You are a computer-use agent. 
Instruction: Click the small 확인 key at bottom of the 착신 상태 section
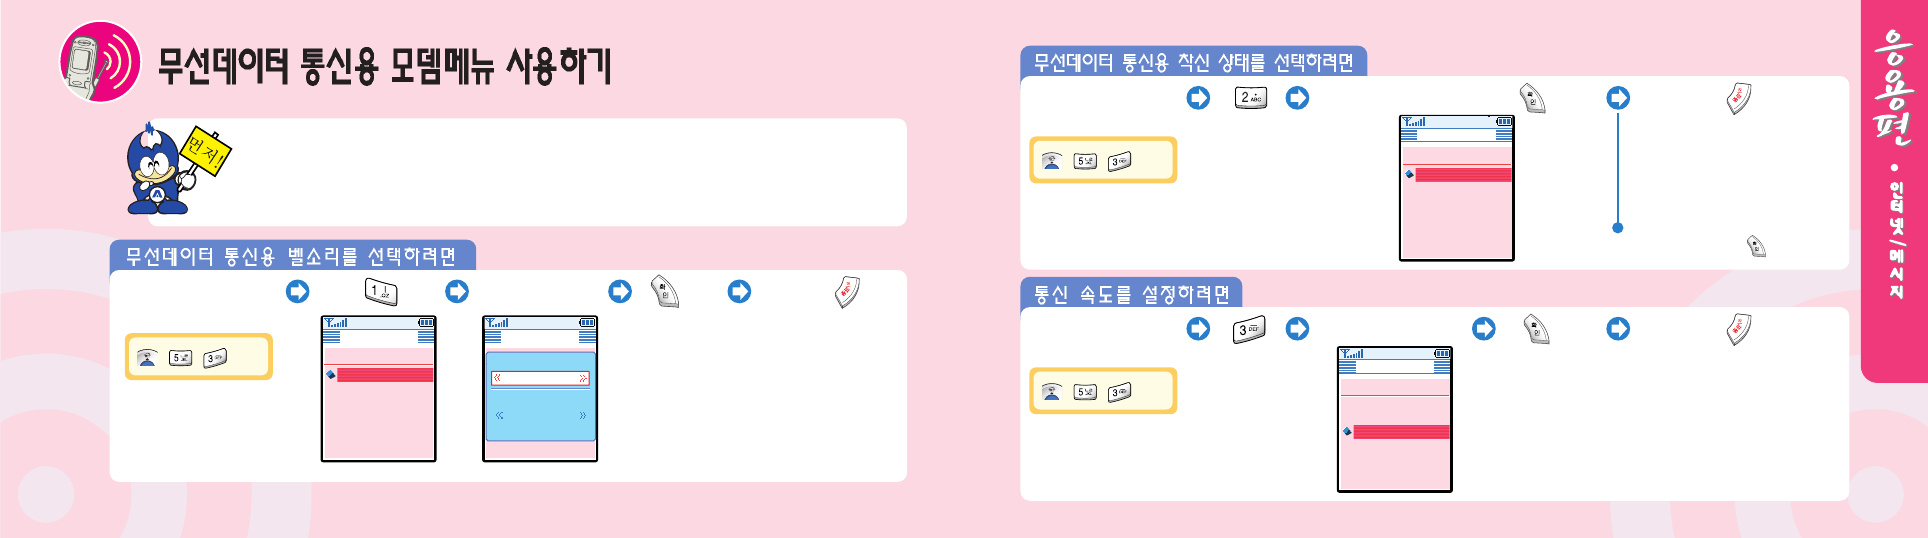coord(1756,246)
